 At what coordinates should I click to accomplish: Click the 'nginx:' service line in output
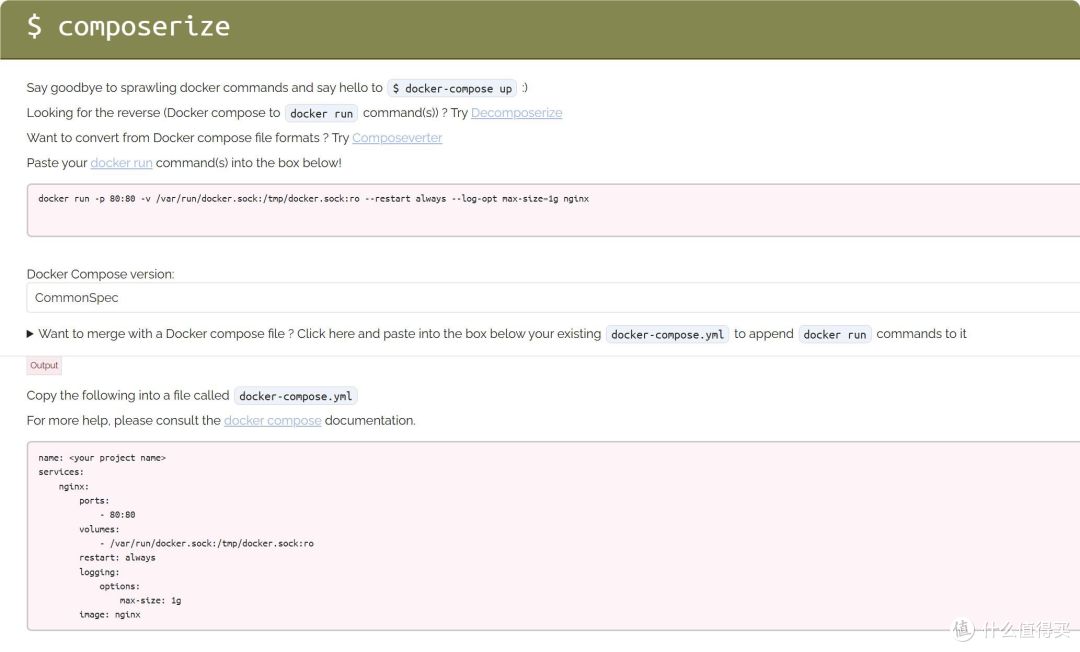pyautogui.click(x=74, y=487)
